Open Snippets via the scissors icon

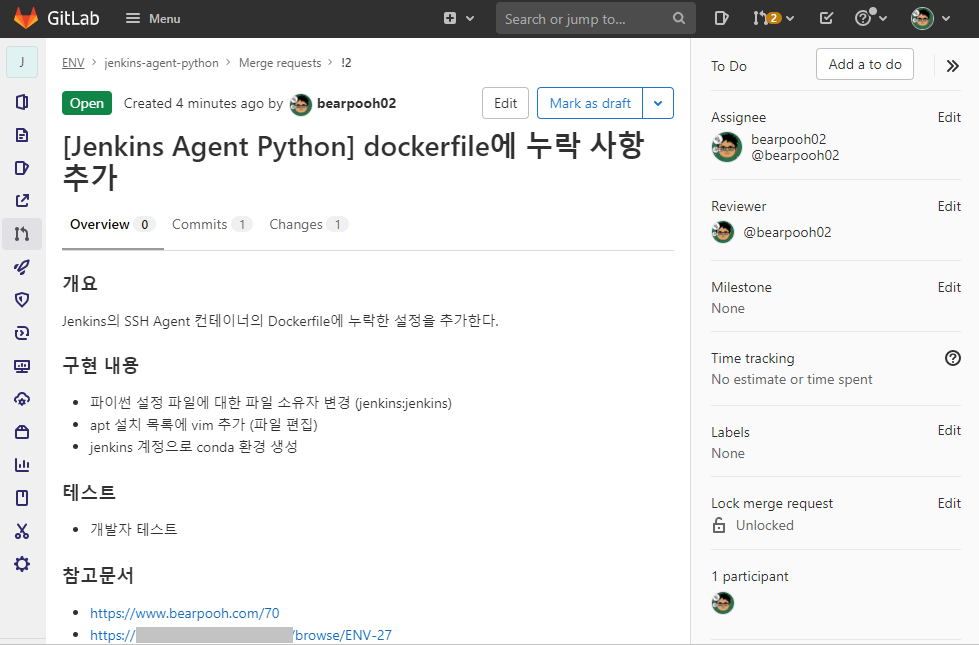21,531
